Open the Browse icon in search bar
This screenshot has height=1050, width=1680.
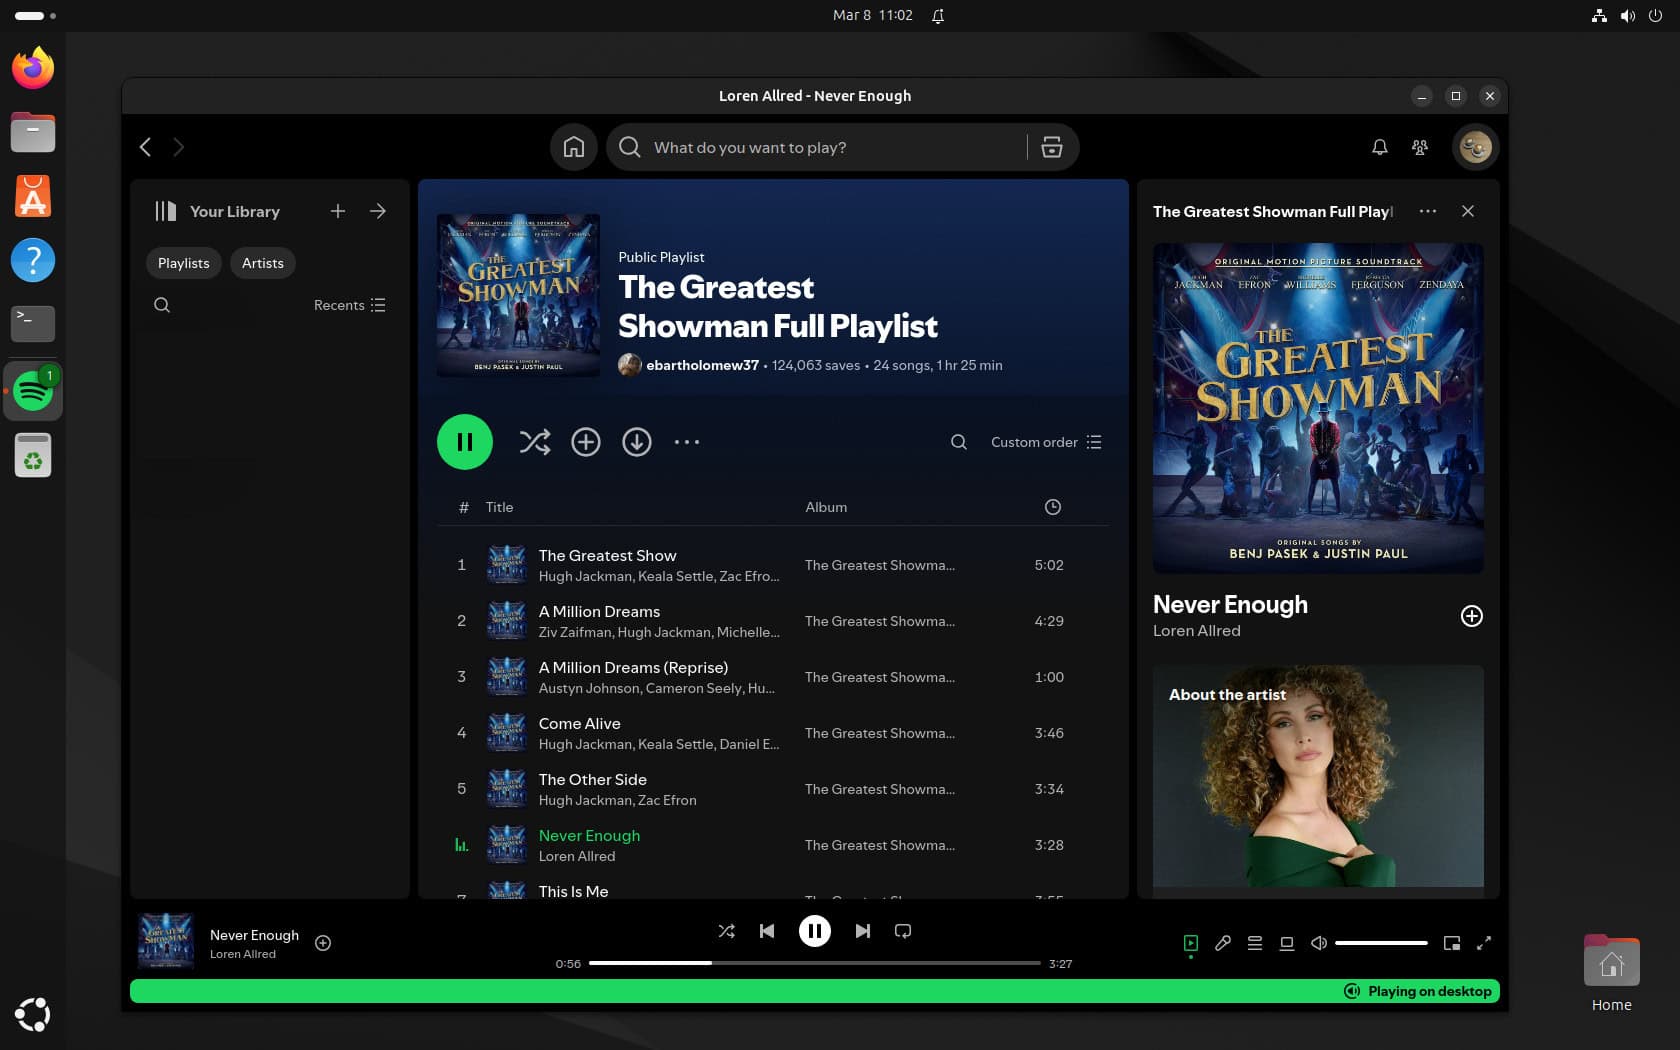pyautogui.click(x=1052, y=147)
